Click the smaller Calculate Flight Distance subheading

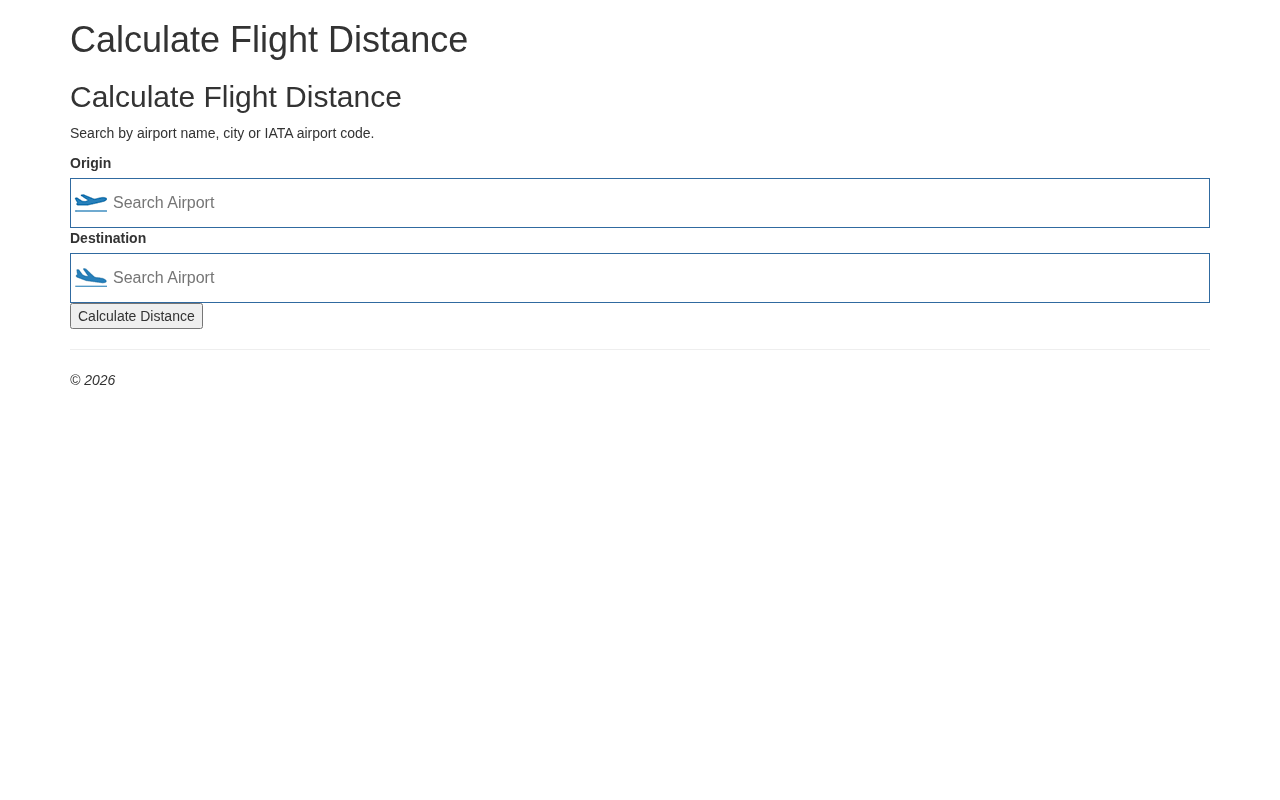click(236, 97)
